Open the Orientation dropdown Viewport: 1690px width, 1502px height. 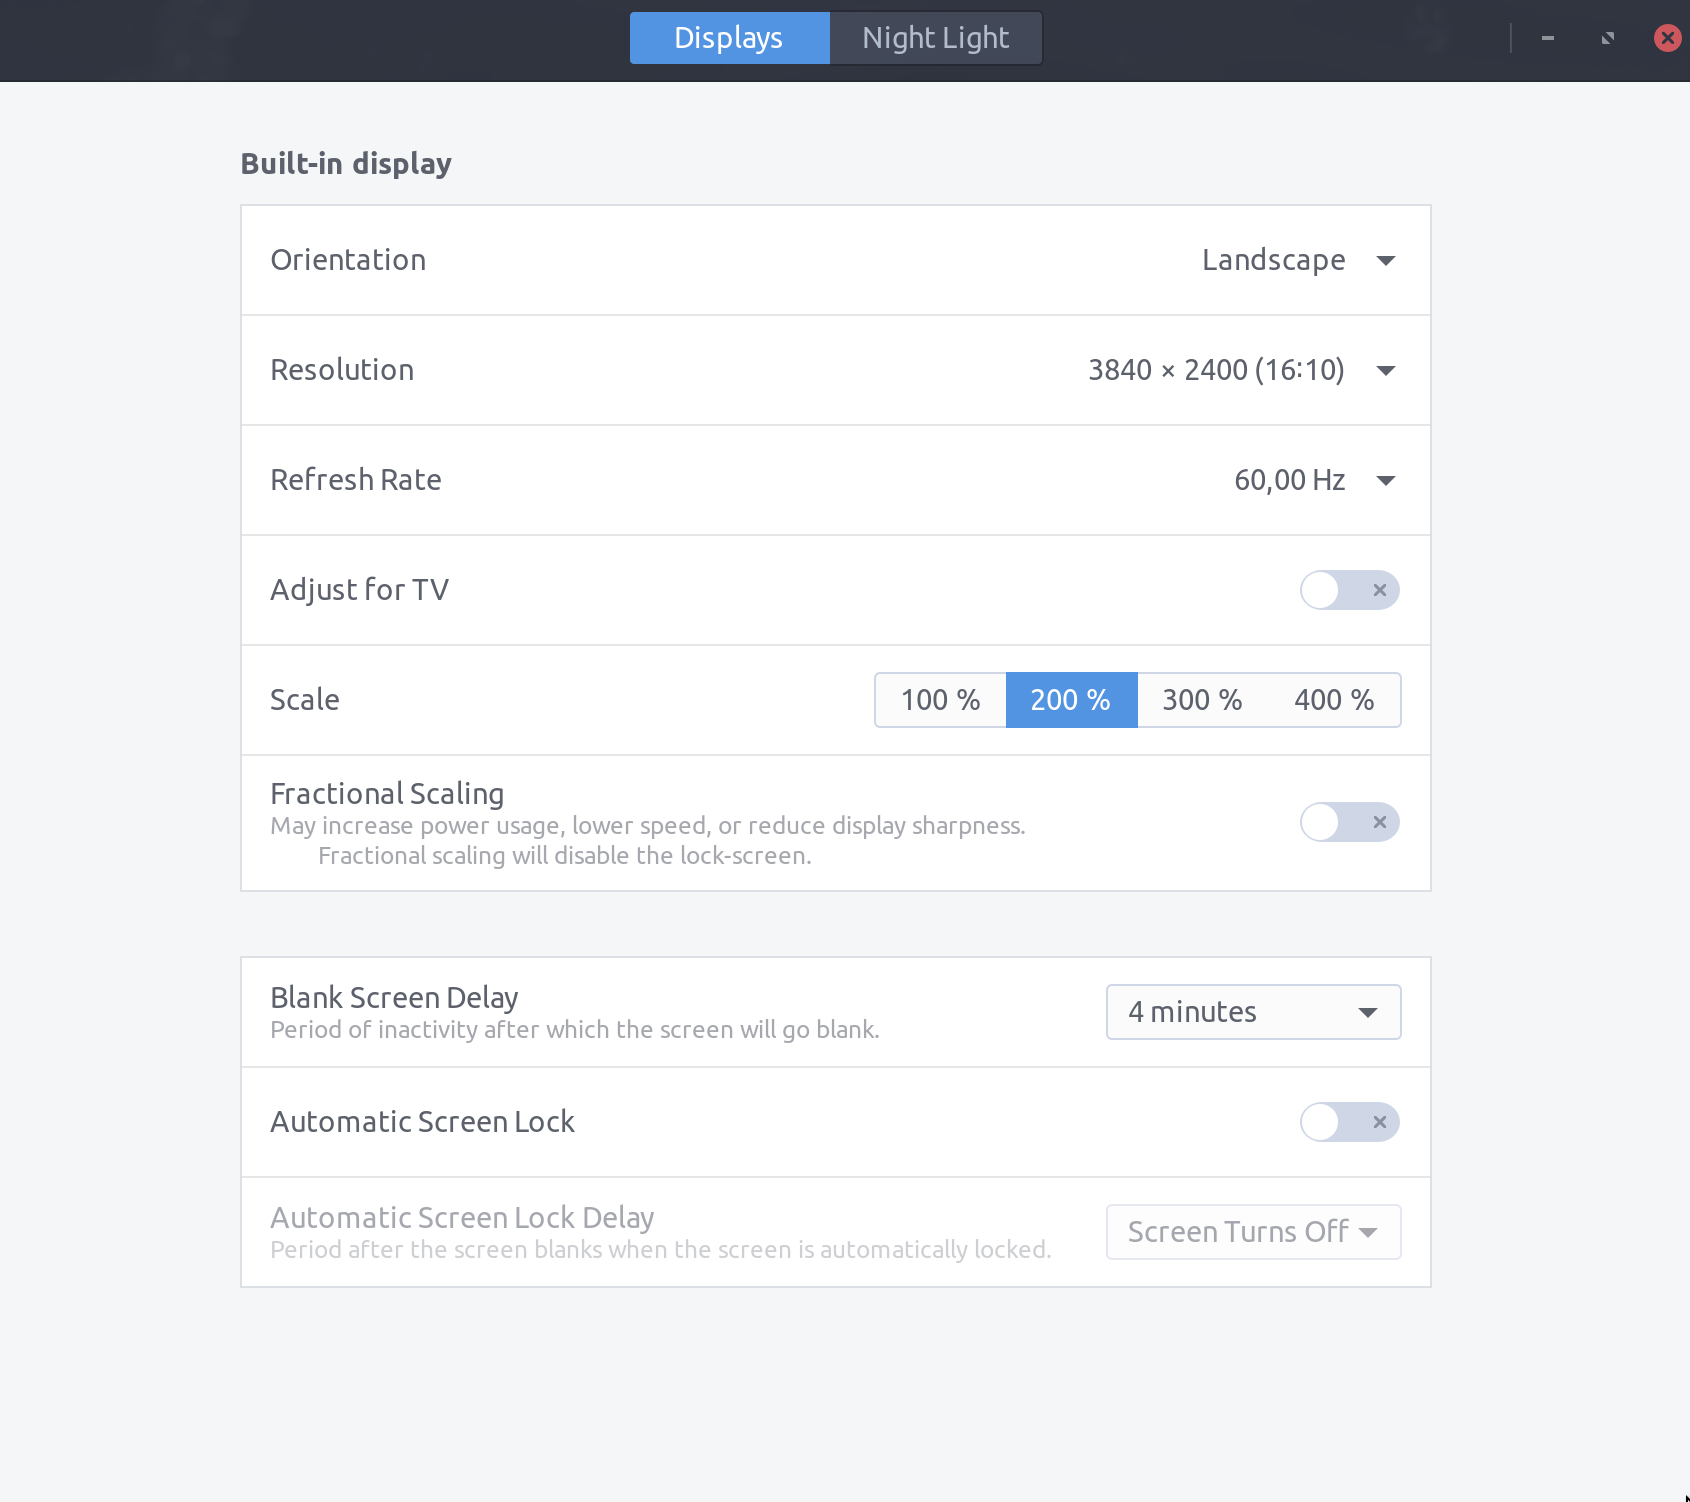(x=1385, y=261)
